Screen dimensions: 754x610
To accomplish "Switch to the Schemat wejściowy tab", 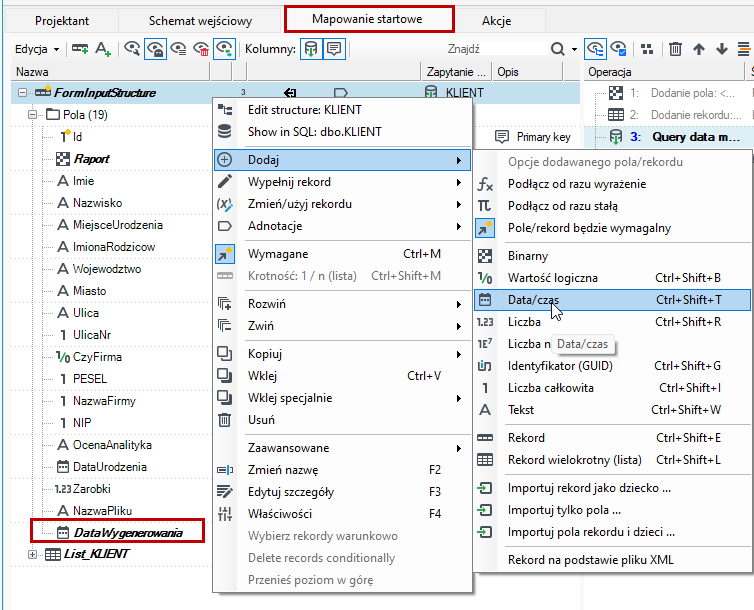I will [200, 21].
